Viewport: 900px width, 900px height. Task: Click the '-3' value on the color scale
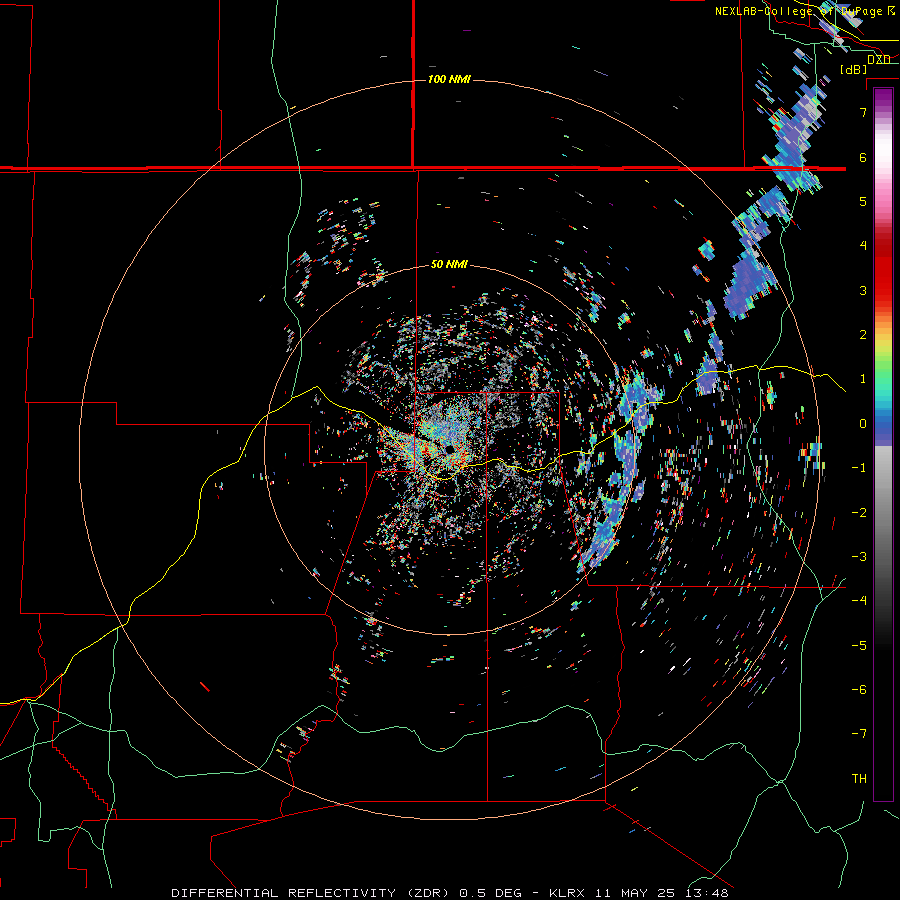859,557
